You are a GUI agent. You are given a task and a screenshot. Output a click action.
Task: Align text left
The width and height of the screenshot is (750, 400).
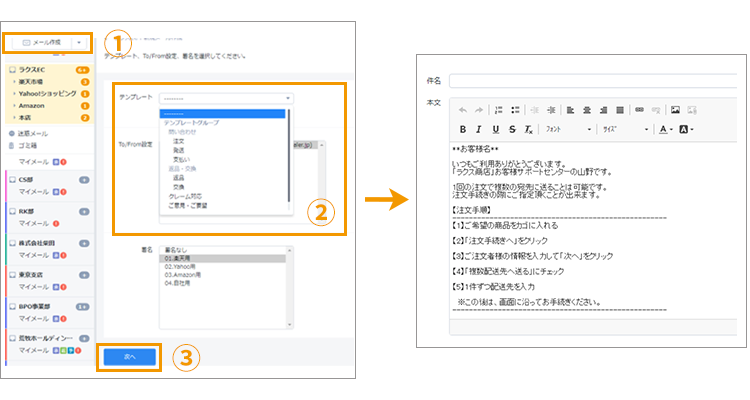point(570,110)
